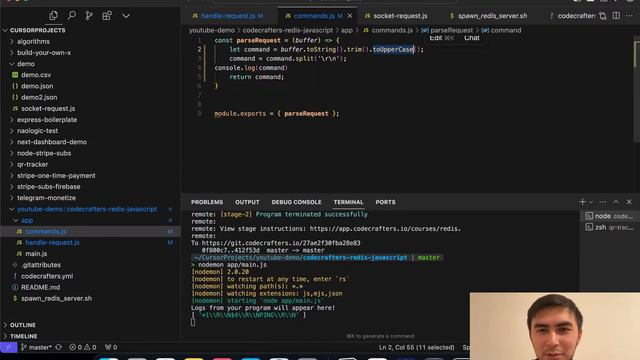Switch to socket-request.js editor tab
The image size is (640, 360).
(x=396, y=16)
